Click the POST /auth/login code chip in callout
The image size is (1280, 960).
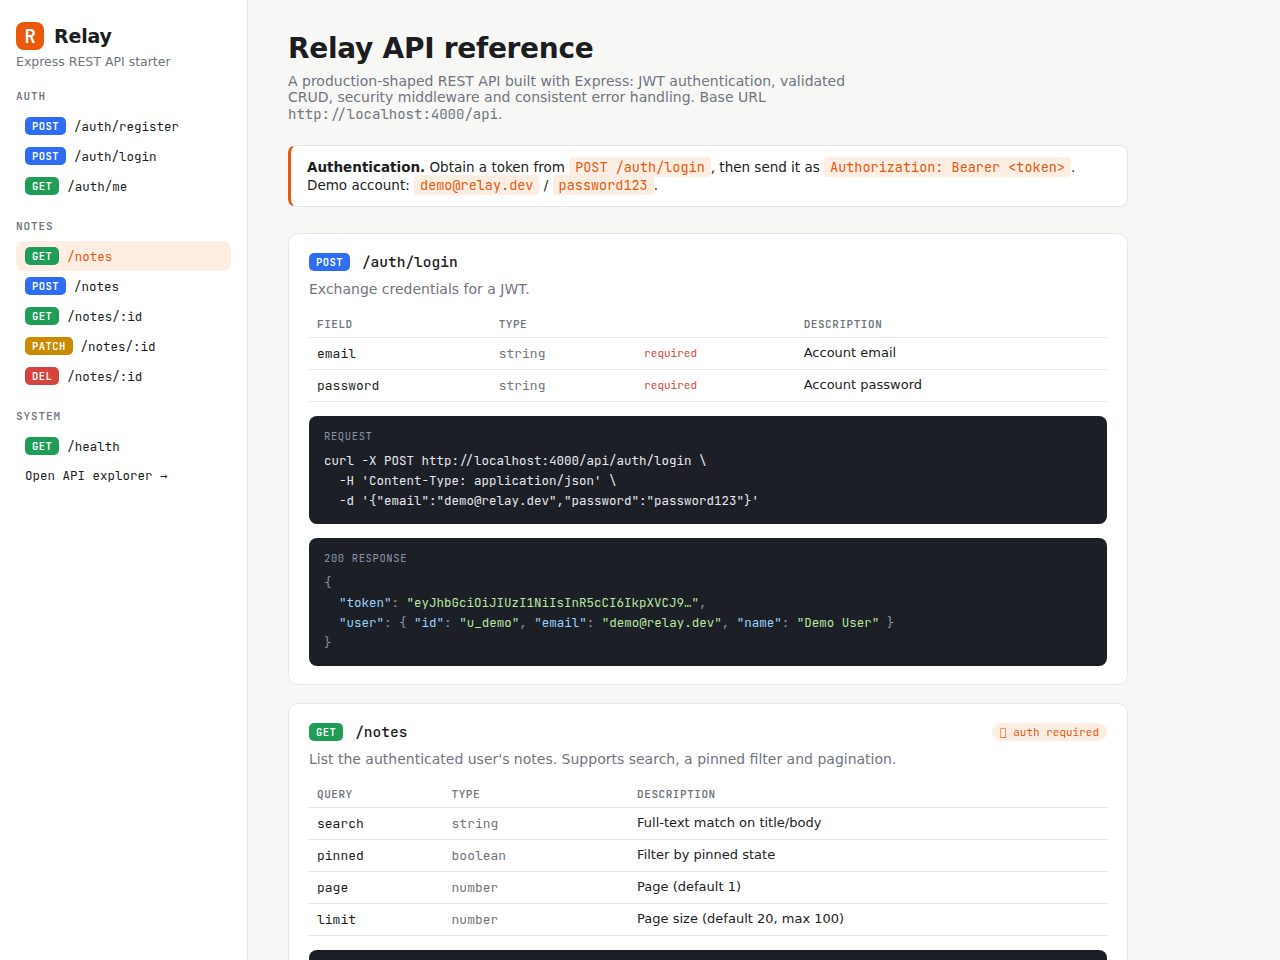point(640,167)
